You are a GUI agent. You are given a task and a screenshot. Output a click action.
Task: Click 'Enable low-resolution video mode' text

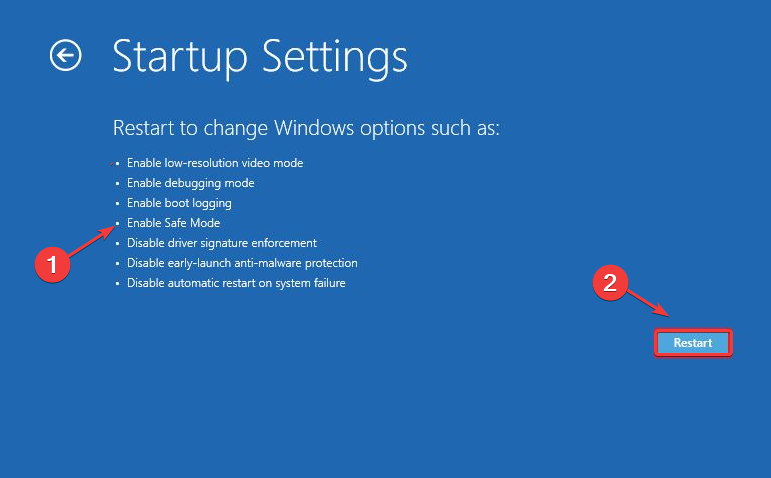(x=215, y=163)
